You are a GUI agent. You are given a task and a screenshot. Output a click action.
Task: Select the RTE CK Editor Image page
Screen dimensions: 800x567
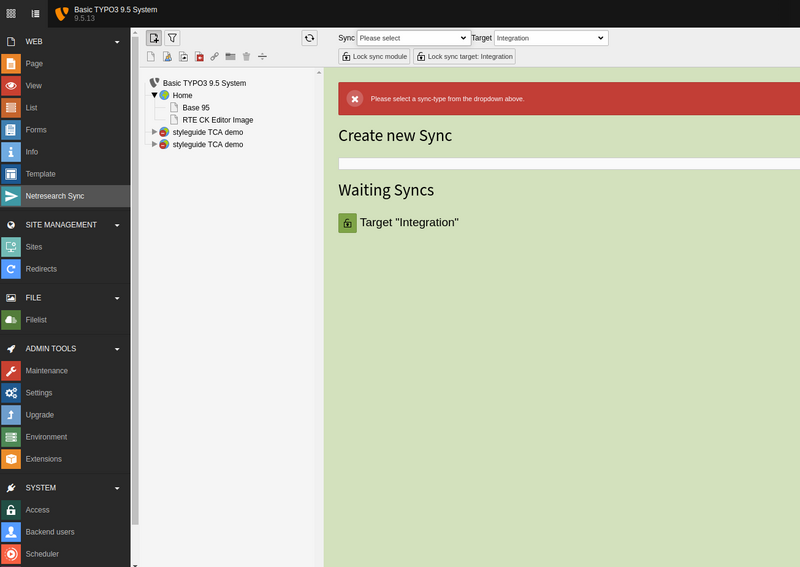point(217,120)
